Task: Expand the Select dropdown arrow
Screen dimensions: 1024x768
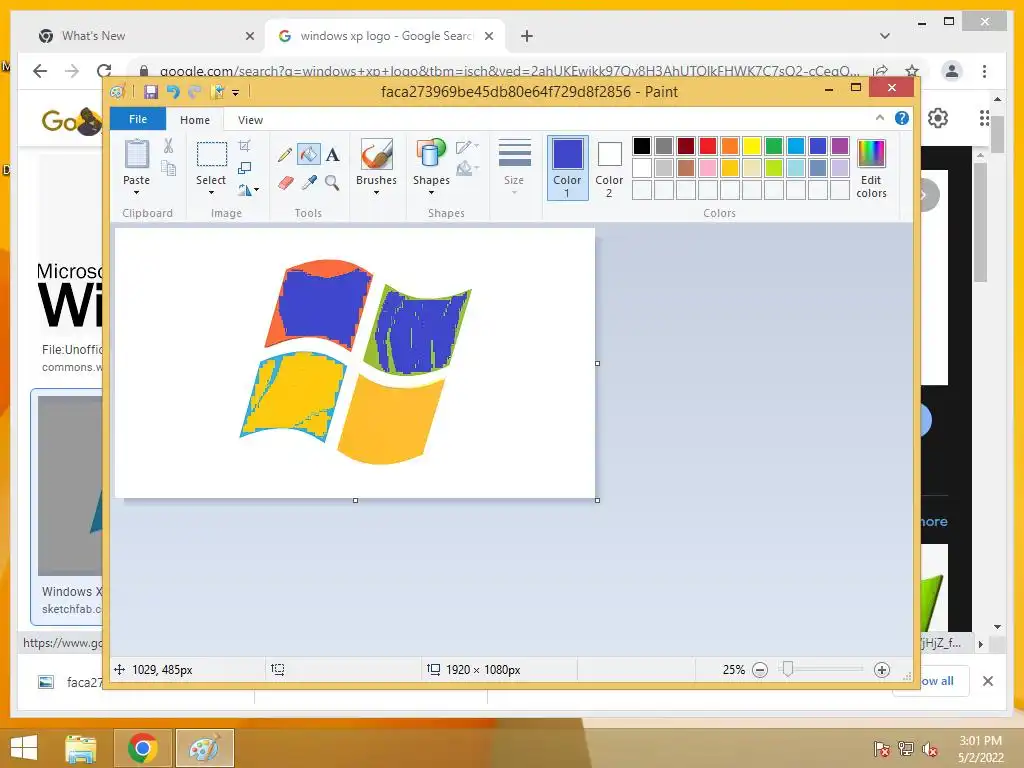Action: pos(212,193)
